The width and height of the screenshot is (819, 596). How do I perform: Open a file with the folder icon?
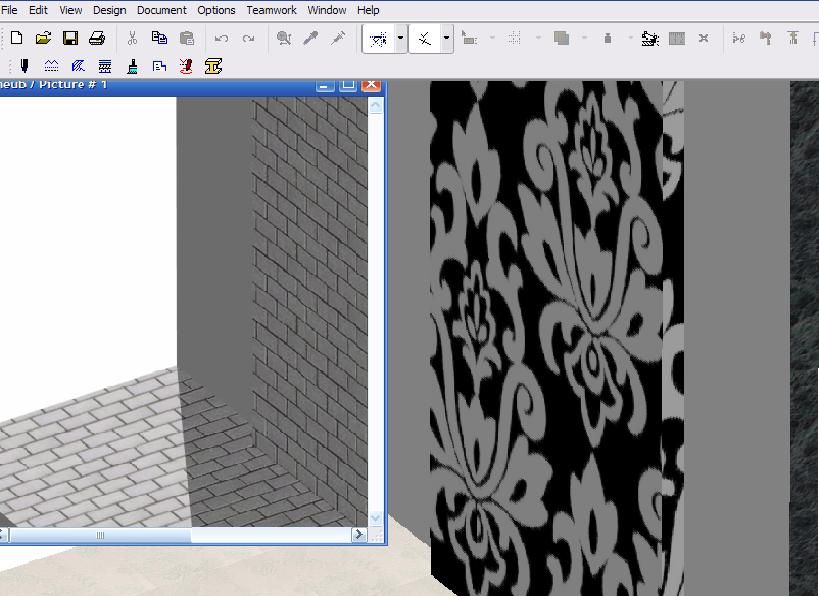pyautogui.click(x=43, y=38)
